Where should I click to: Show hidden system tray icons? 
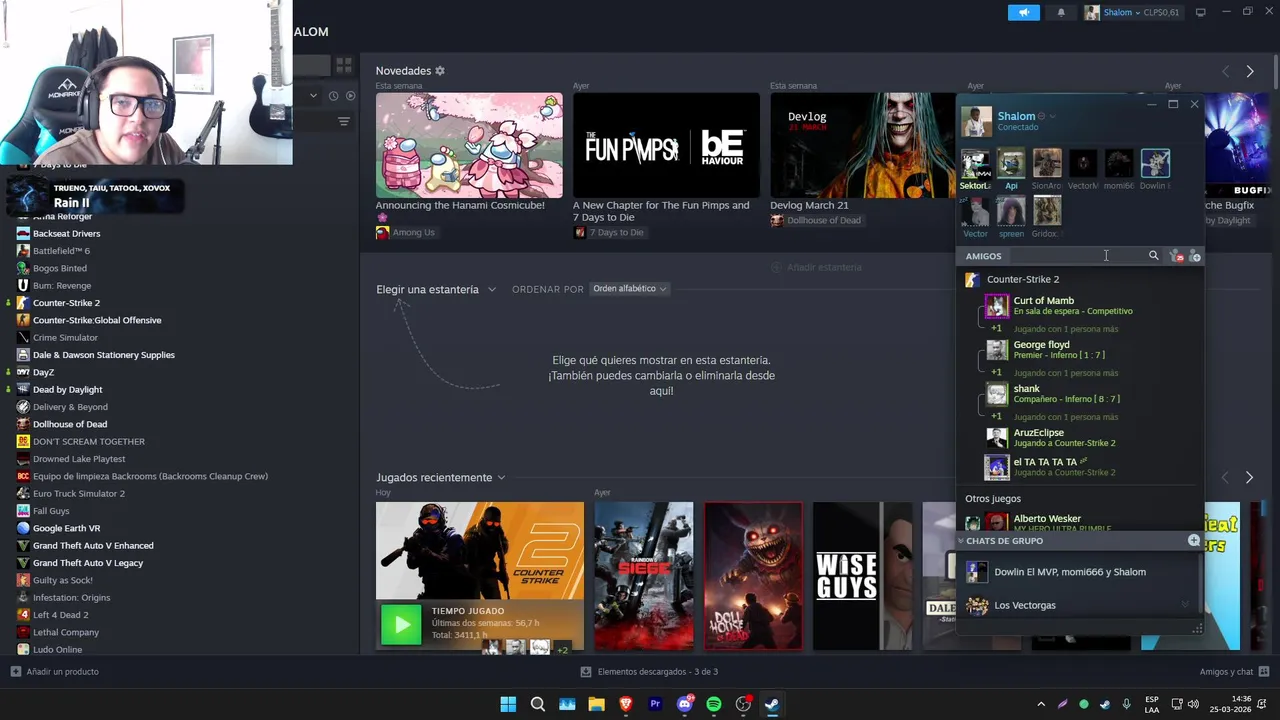point(1040,704)
